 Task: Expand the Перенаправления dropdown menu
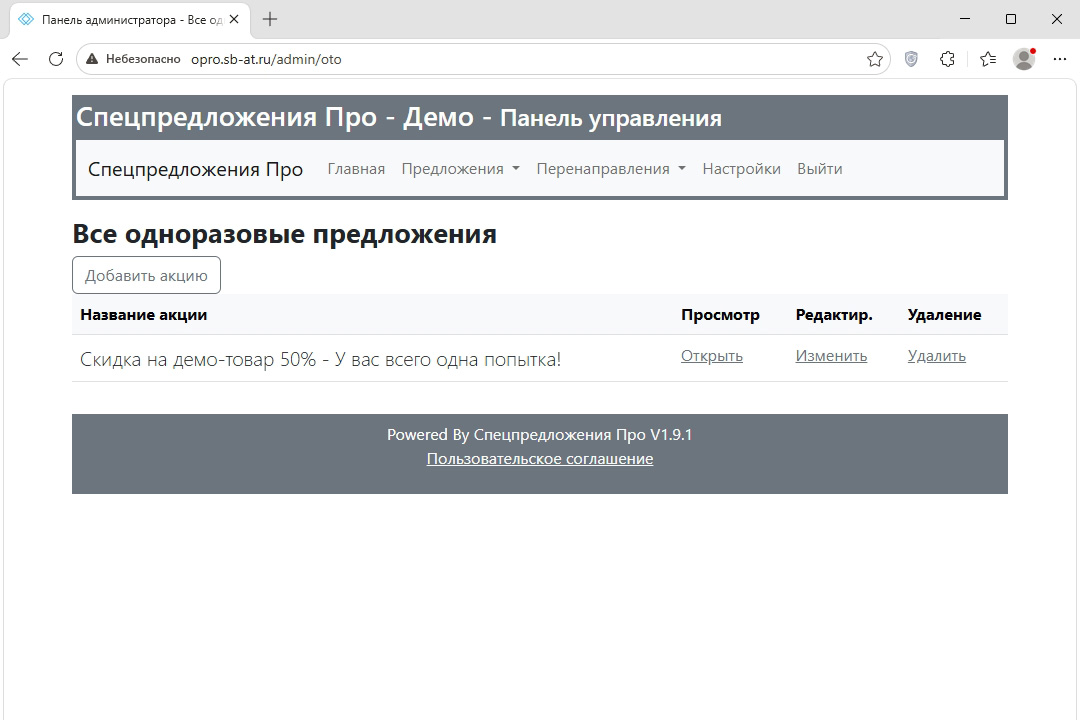(611, 169)
